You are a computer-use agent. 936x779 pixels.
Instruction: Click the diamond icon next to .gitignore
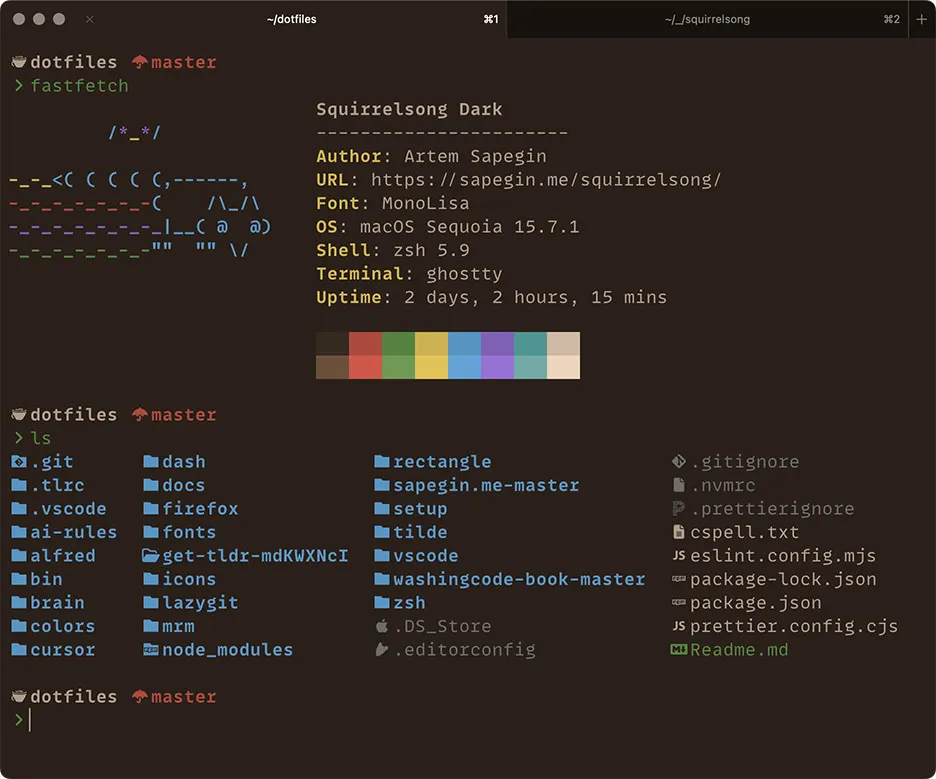click(678, 461)
